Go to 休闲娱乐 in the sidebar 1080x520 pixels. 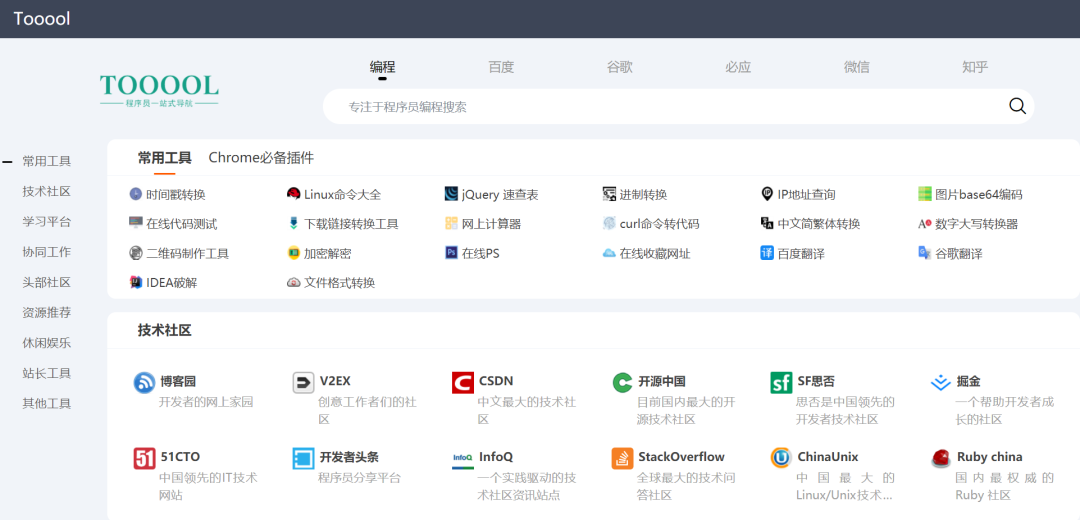[46, 343]
